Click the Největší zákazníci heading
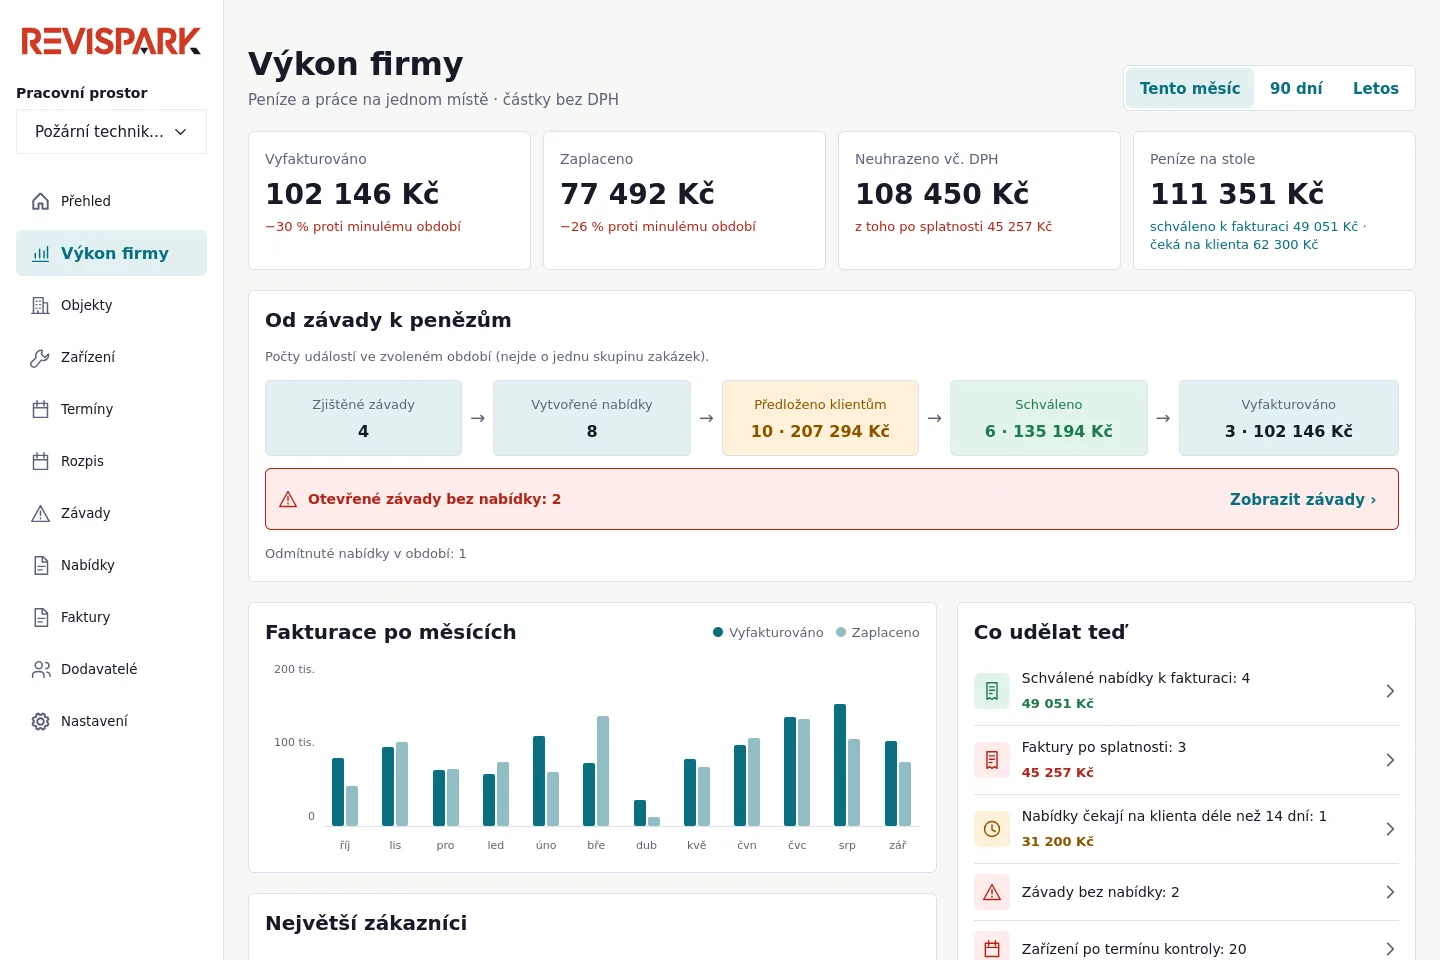The image size is (1440, 960). point(366,923)
